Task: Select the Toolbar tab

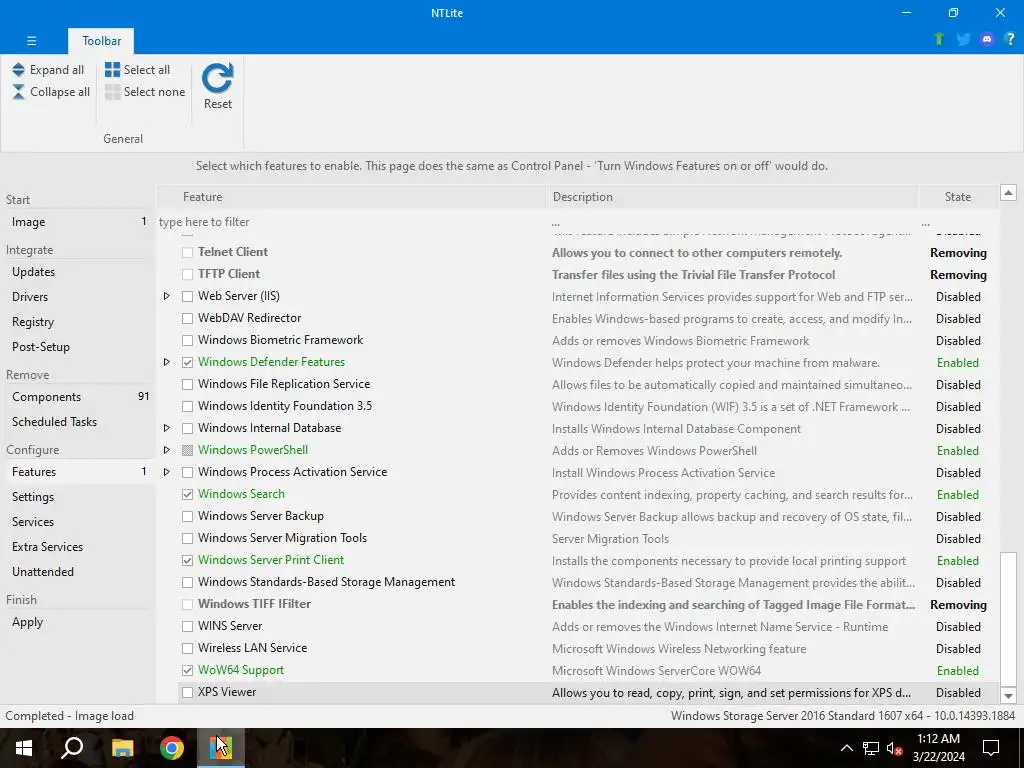Action: tap(101, 40)
